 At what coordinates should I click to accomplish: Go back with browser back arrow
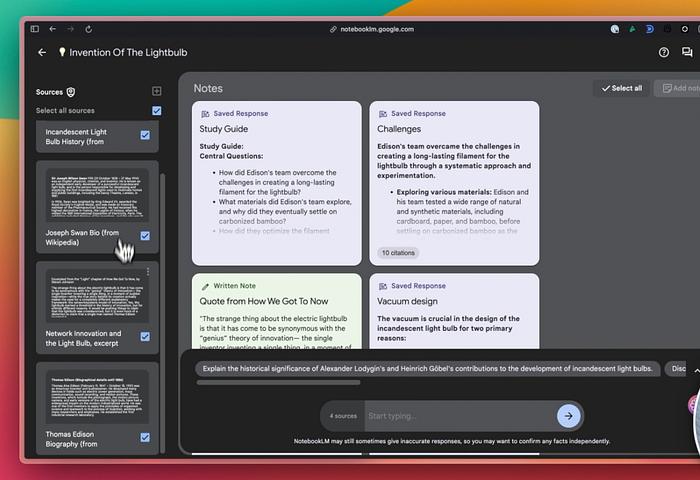(x=53, y=29)
